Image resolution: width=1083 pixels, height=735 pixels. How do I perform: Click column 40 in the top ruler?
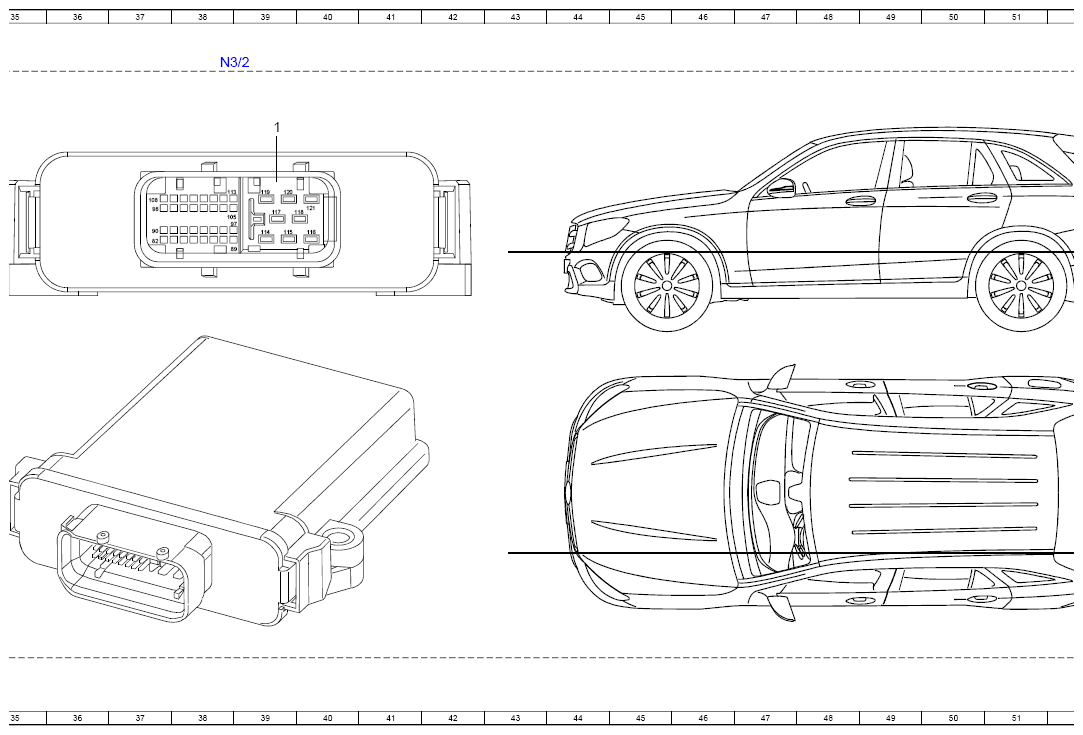[x=327, y=17]
